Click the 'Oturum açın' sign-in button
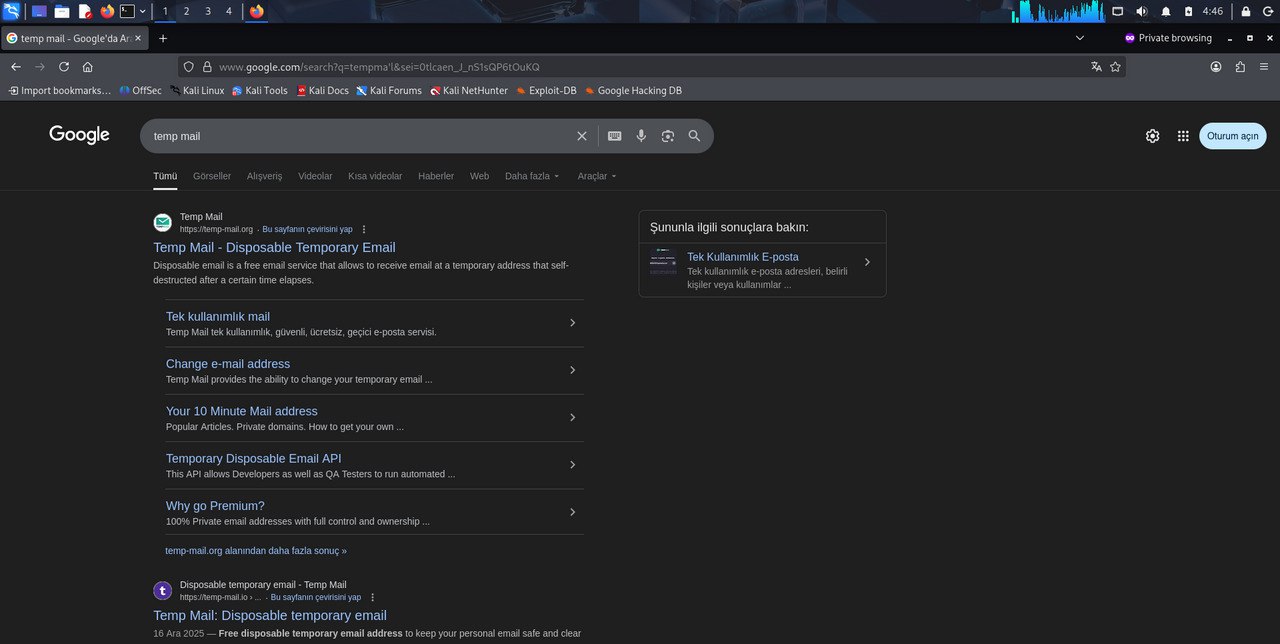Image resolution: width=1280 pixels, height=644 pixels. tap(1232, 136)
